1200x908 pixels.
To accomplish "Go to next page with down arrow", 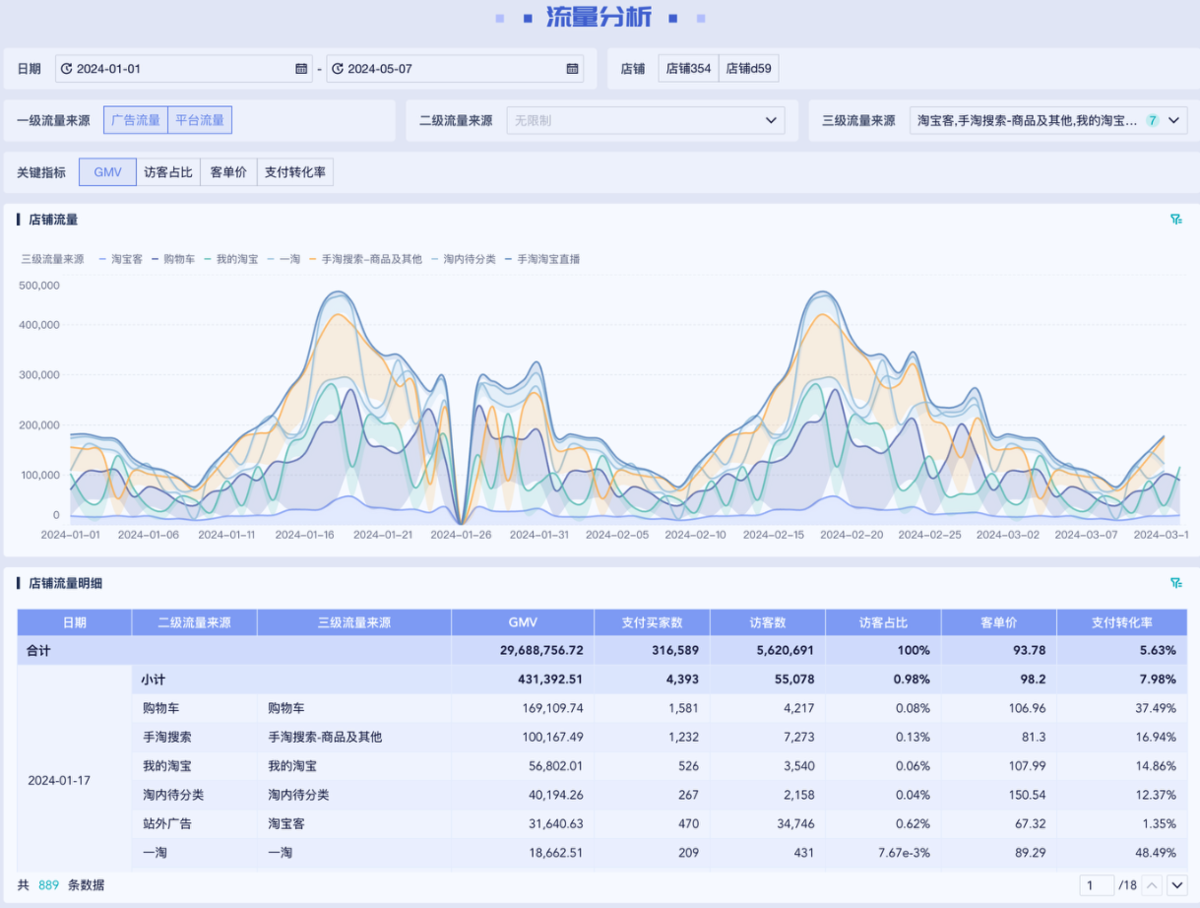I will tap(1177, 885).
